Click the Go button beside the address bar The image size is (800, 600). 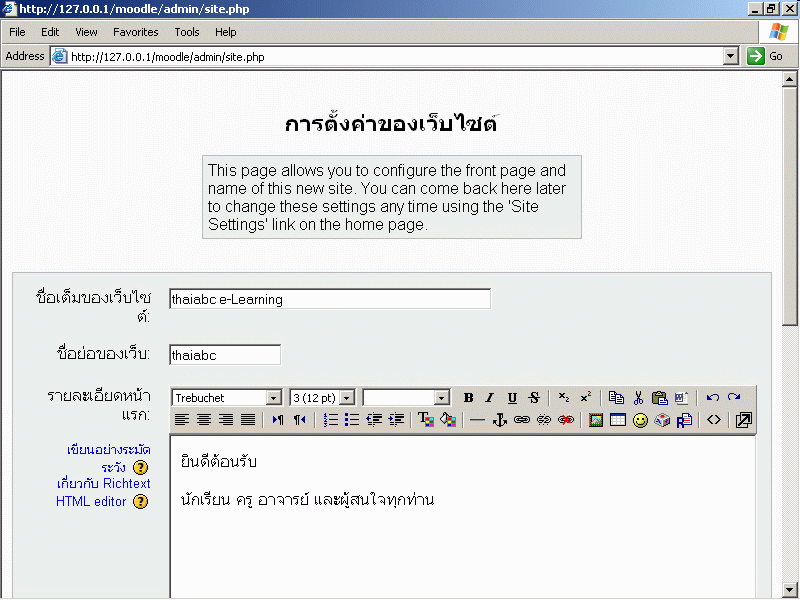pos(765,57)
